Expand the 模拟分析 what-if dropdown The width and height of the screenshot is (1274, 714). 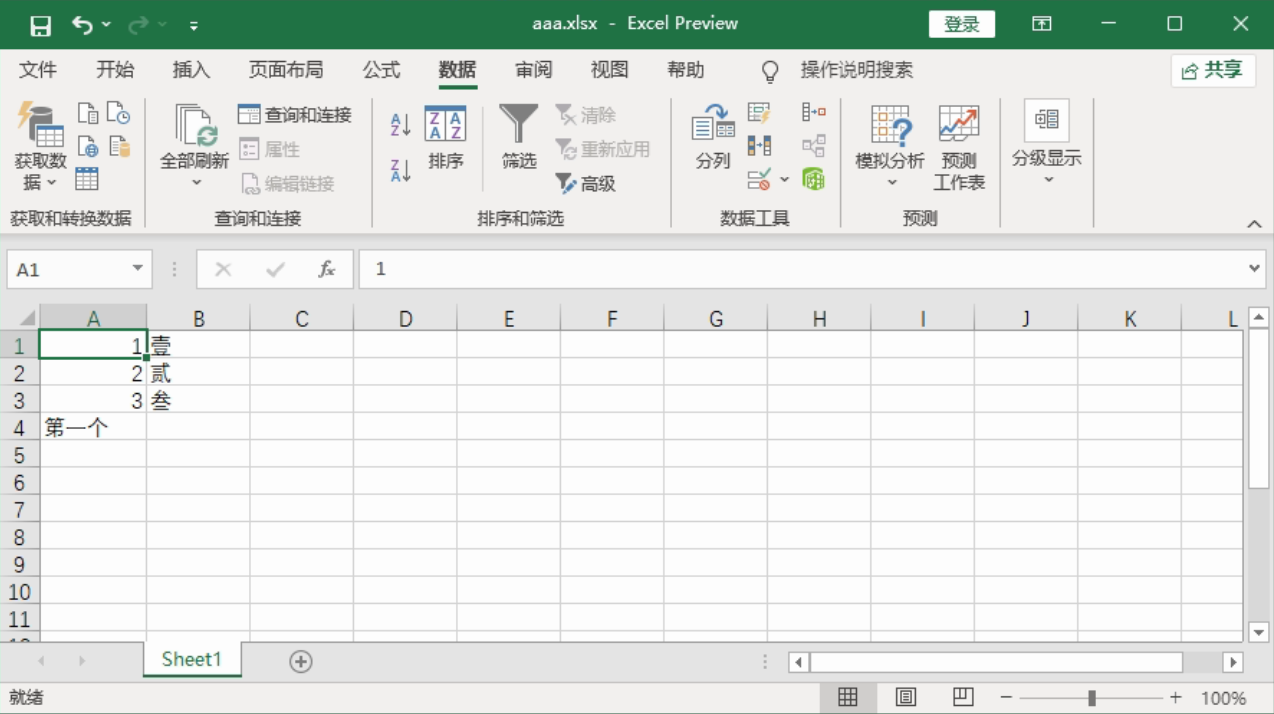pyautogui.click(x=890, y=182)
